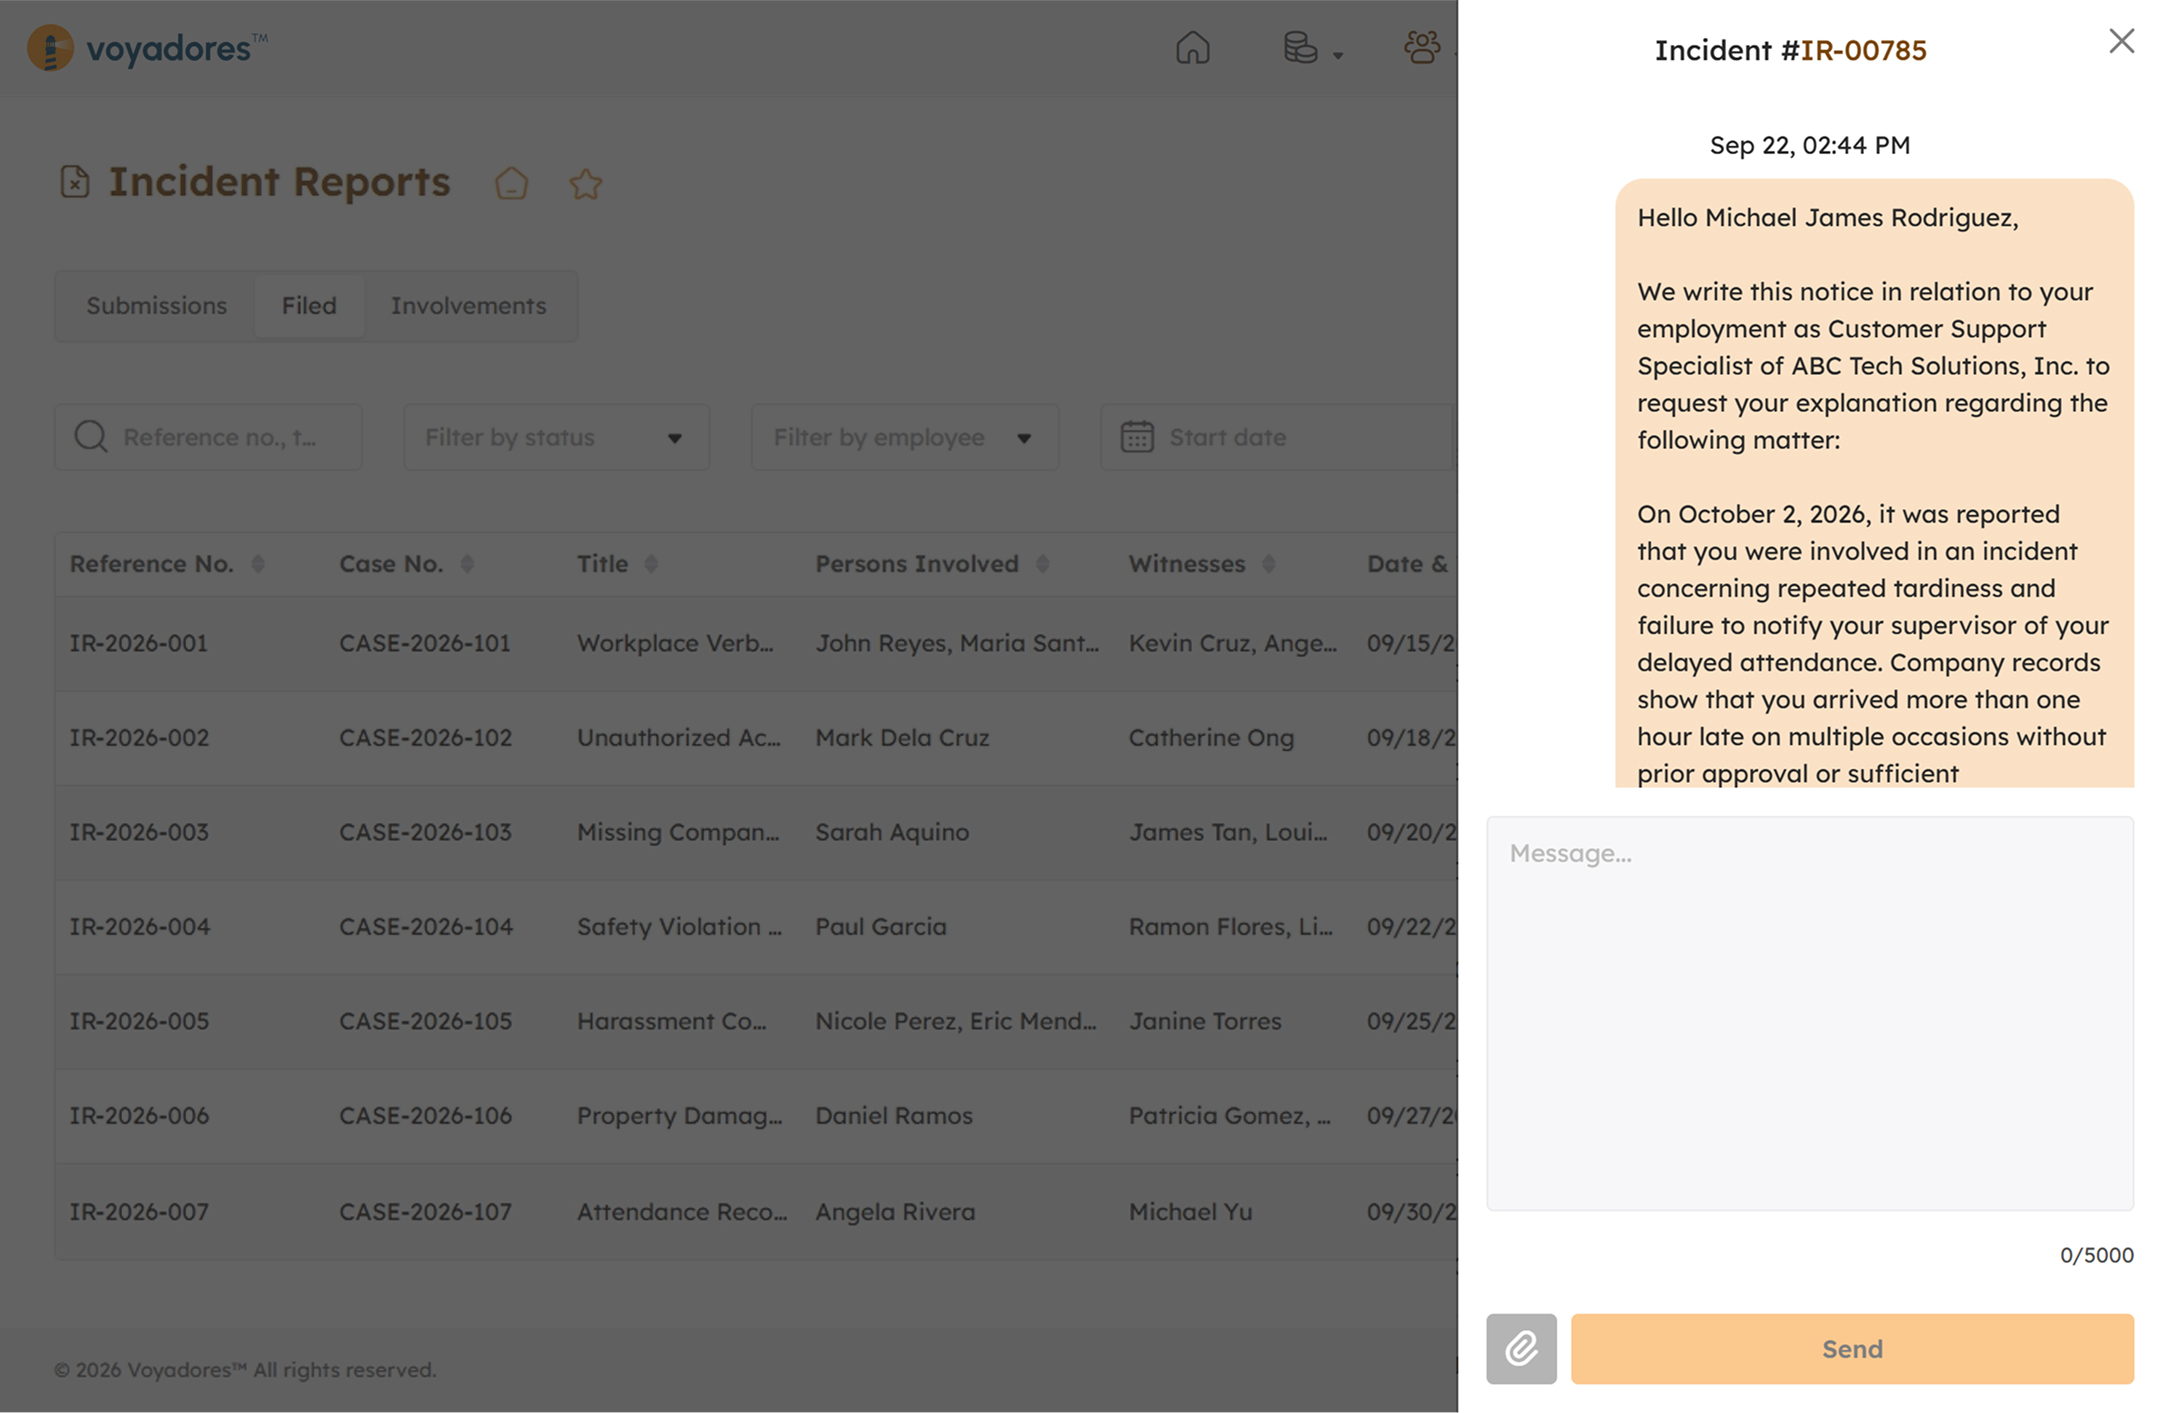
Task: Open the people group icon in navigation
Action: pos(1422,47)
